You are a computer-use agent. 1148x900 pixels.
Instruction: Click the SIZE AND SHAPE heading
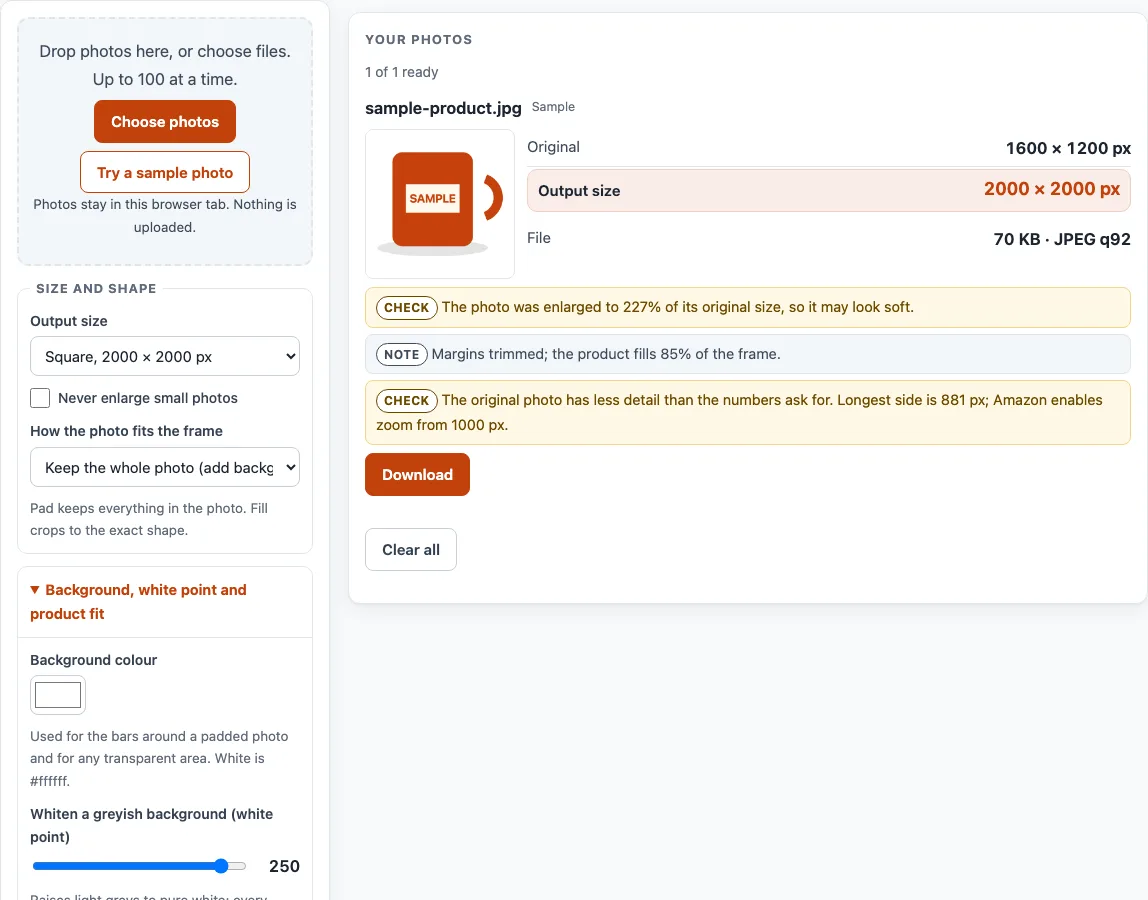(x=96, y=289)
